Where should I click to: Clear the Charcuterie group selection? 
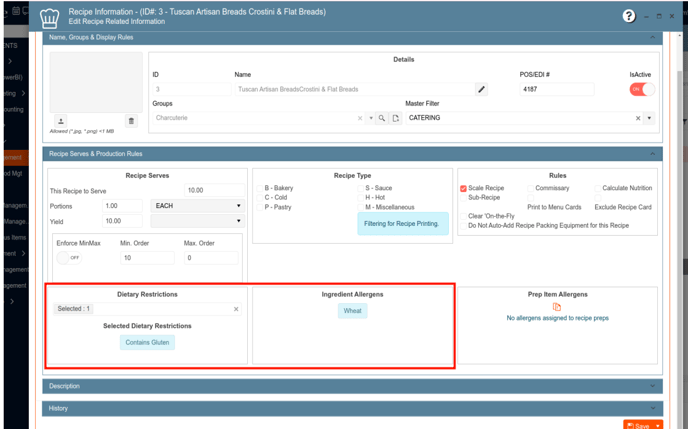[x=360, y=118]
